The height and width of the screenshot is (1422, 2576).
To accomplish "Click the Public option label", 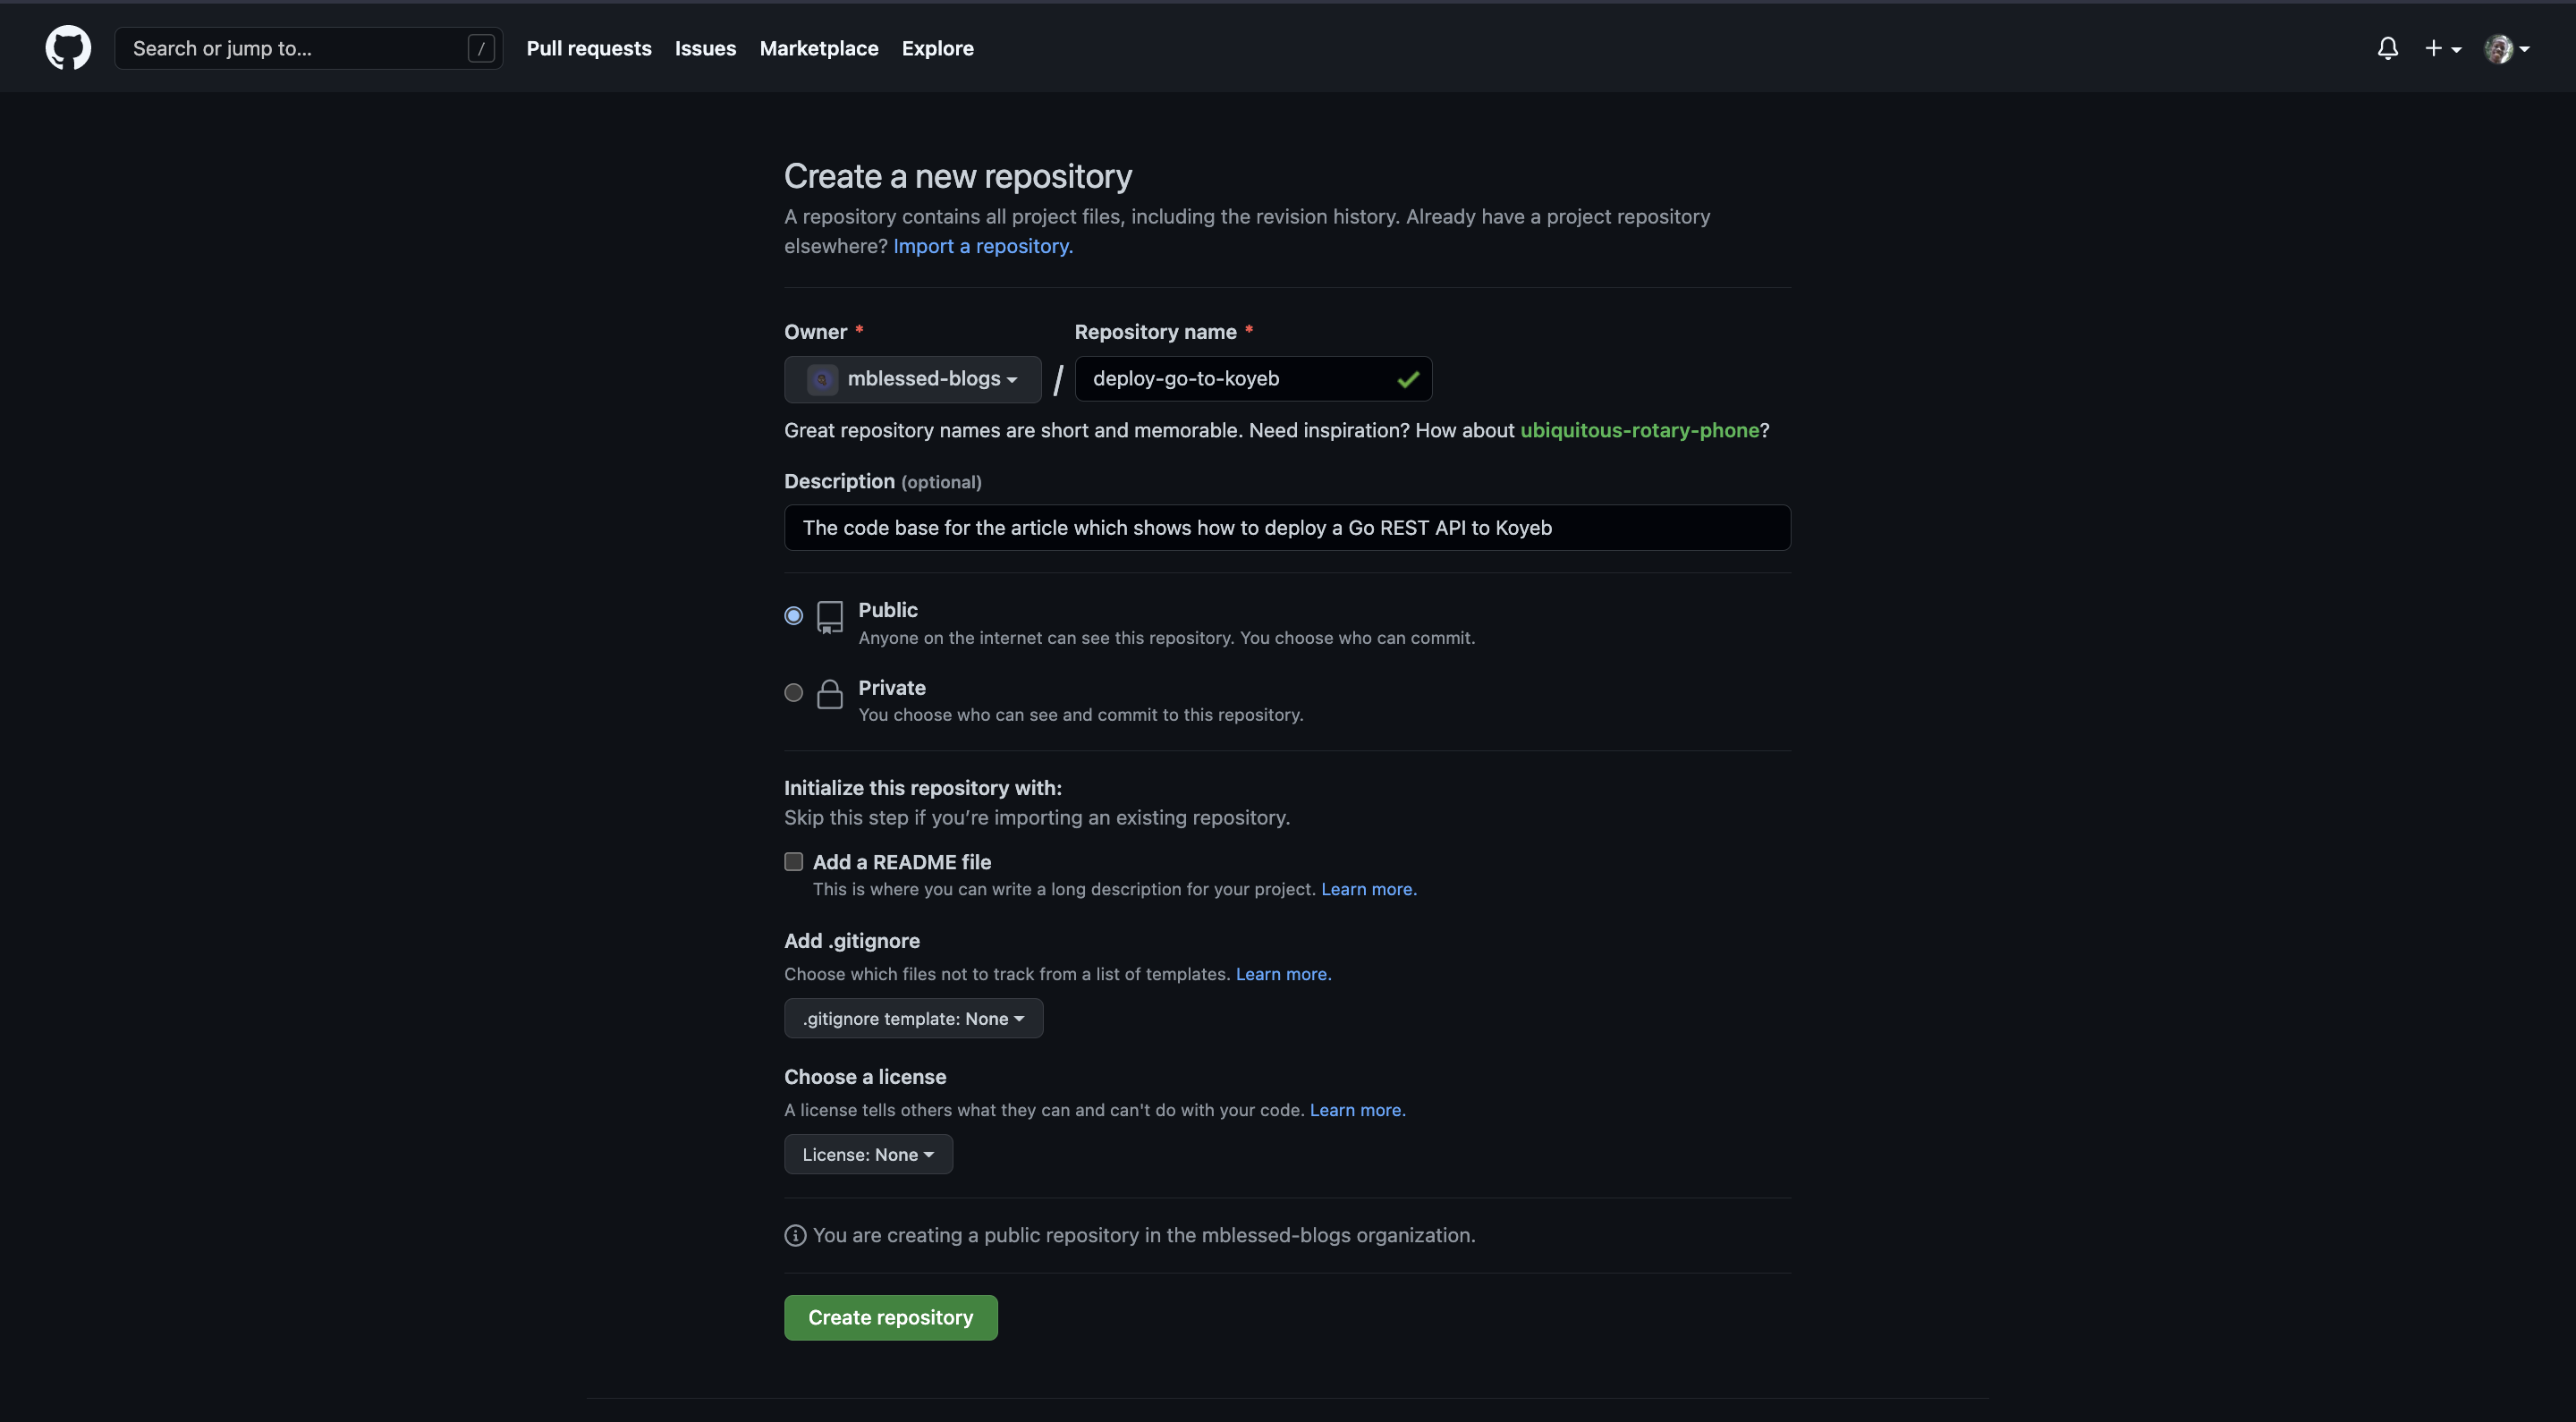I will click(887, 610).
